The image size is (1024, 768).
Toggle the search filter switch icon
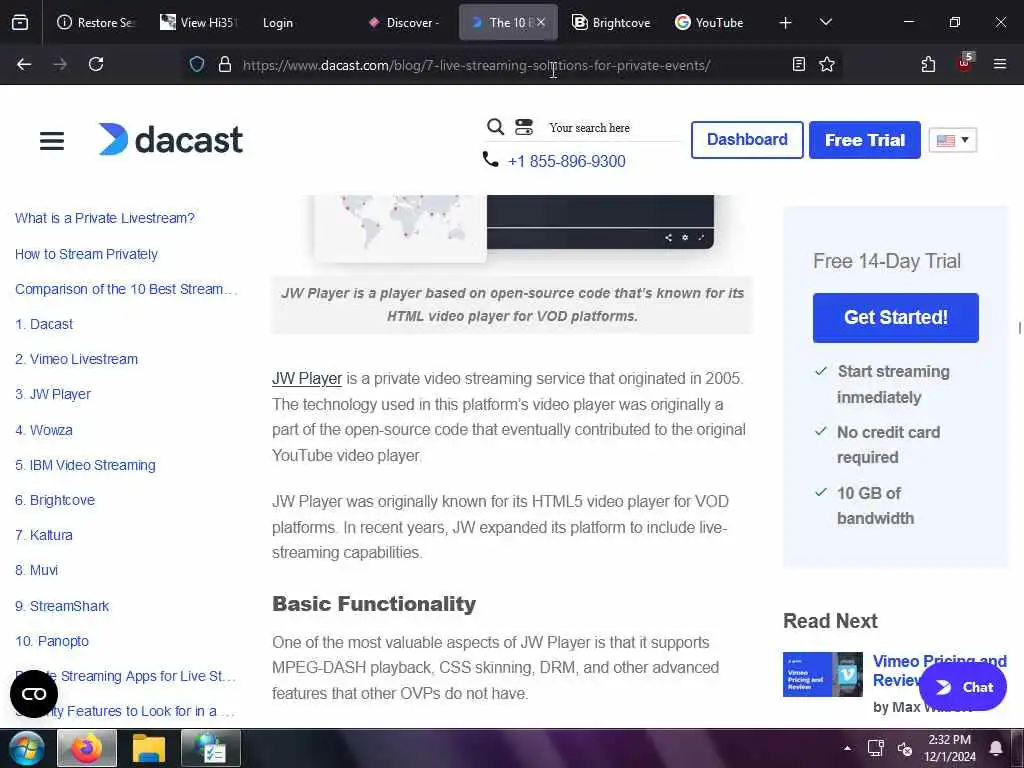(x=524, y=127)
